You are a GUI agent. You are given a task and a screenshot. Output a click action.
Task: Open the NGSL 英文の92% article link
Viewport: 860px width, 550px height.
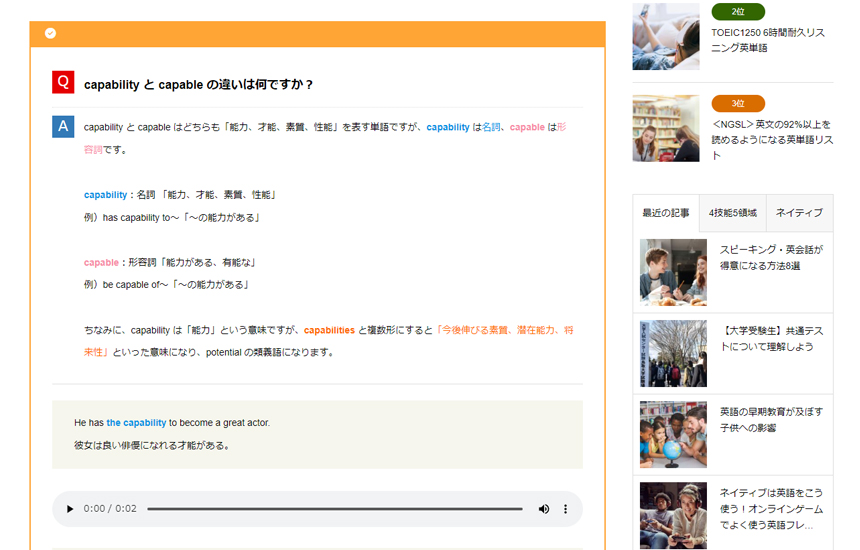(x=771, y=133)
